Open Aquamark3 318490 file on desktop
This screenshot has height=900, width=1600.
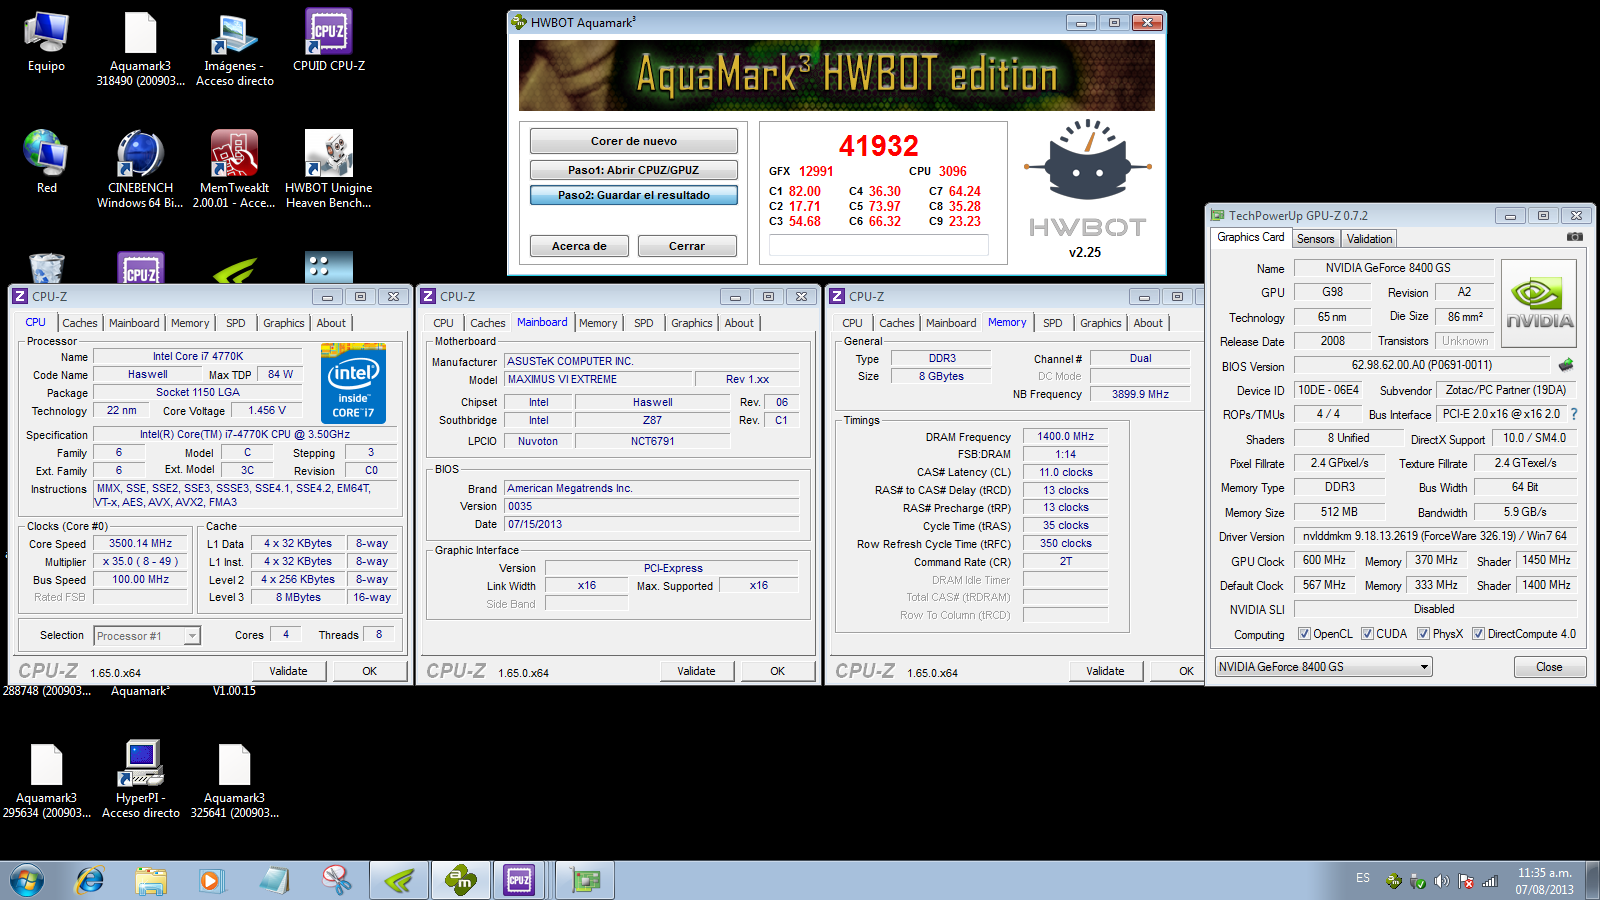pos(140,48)
